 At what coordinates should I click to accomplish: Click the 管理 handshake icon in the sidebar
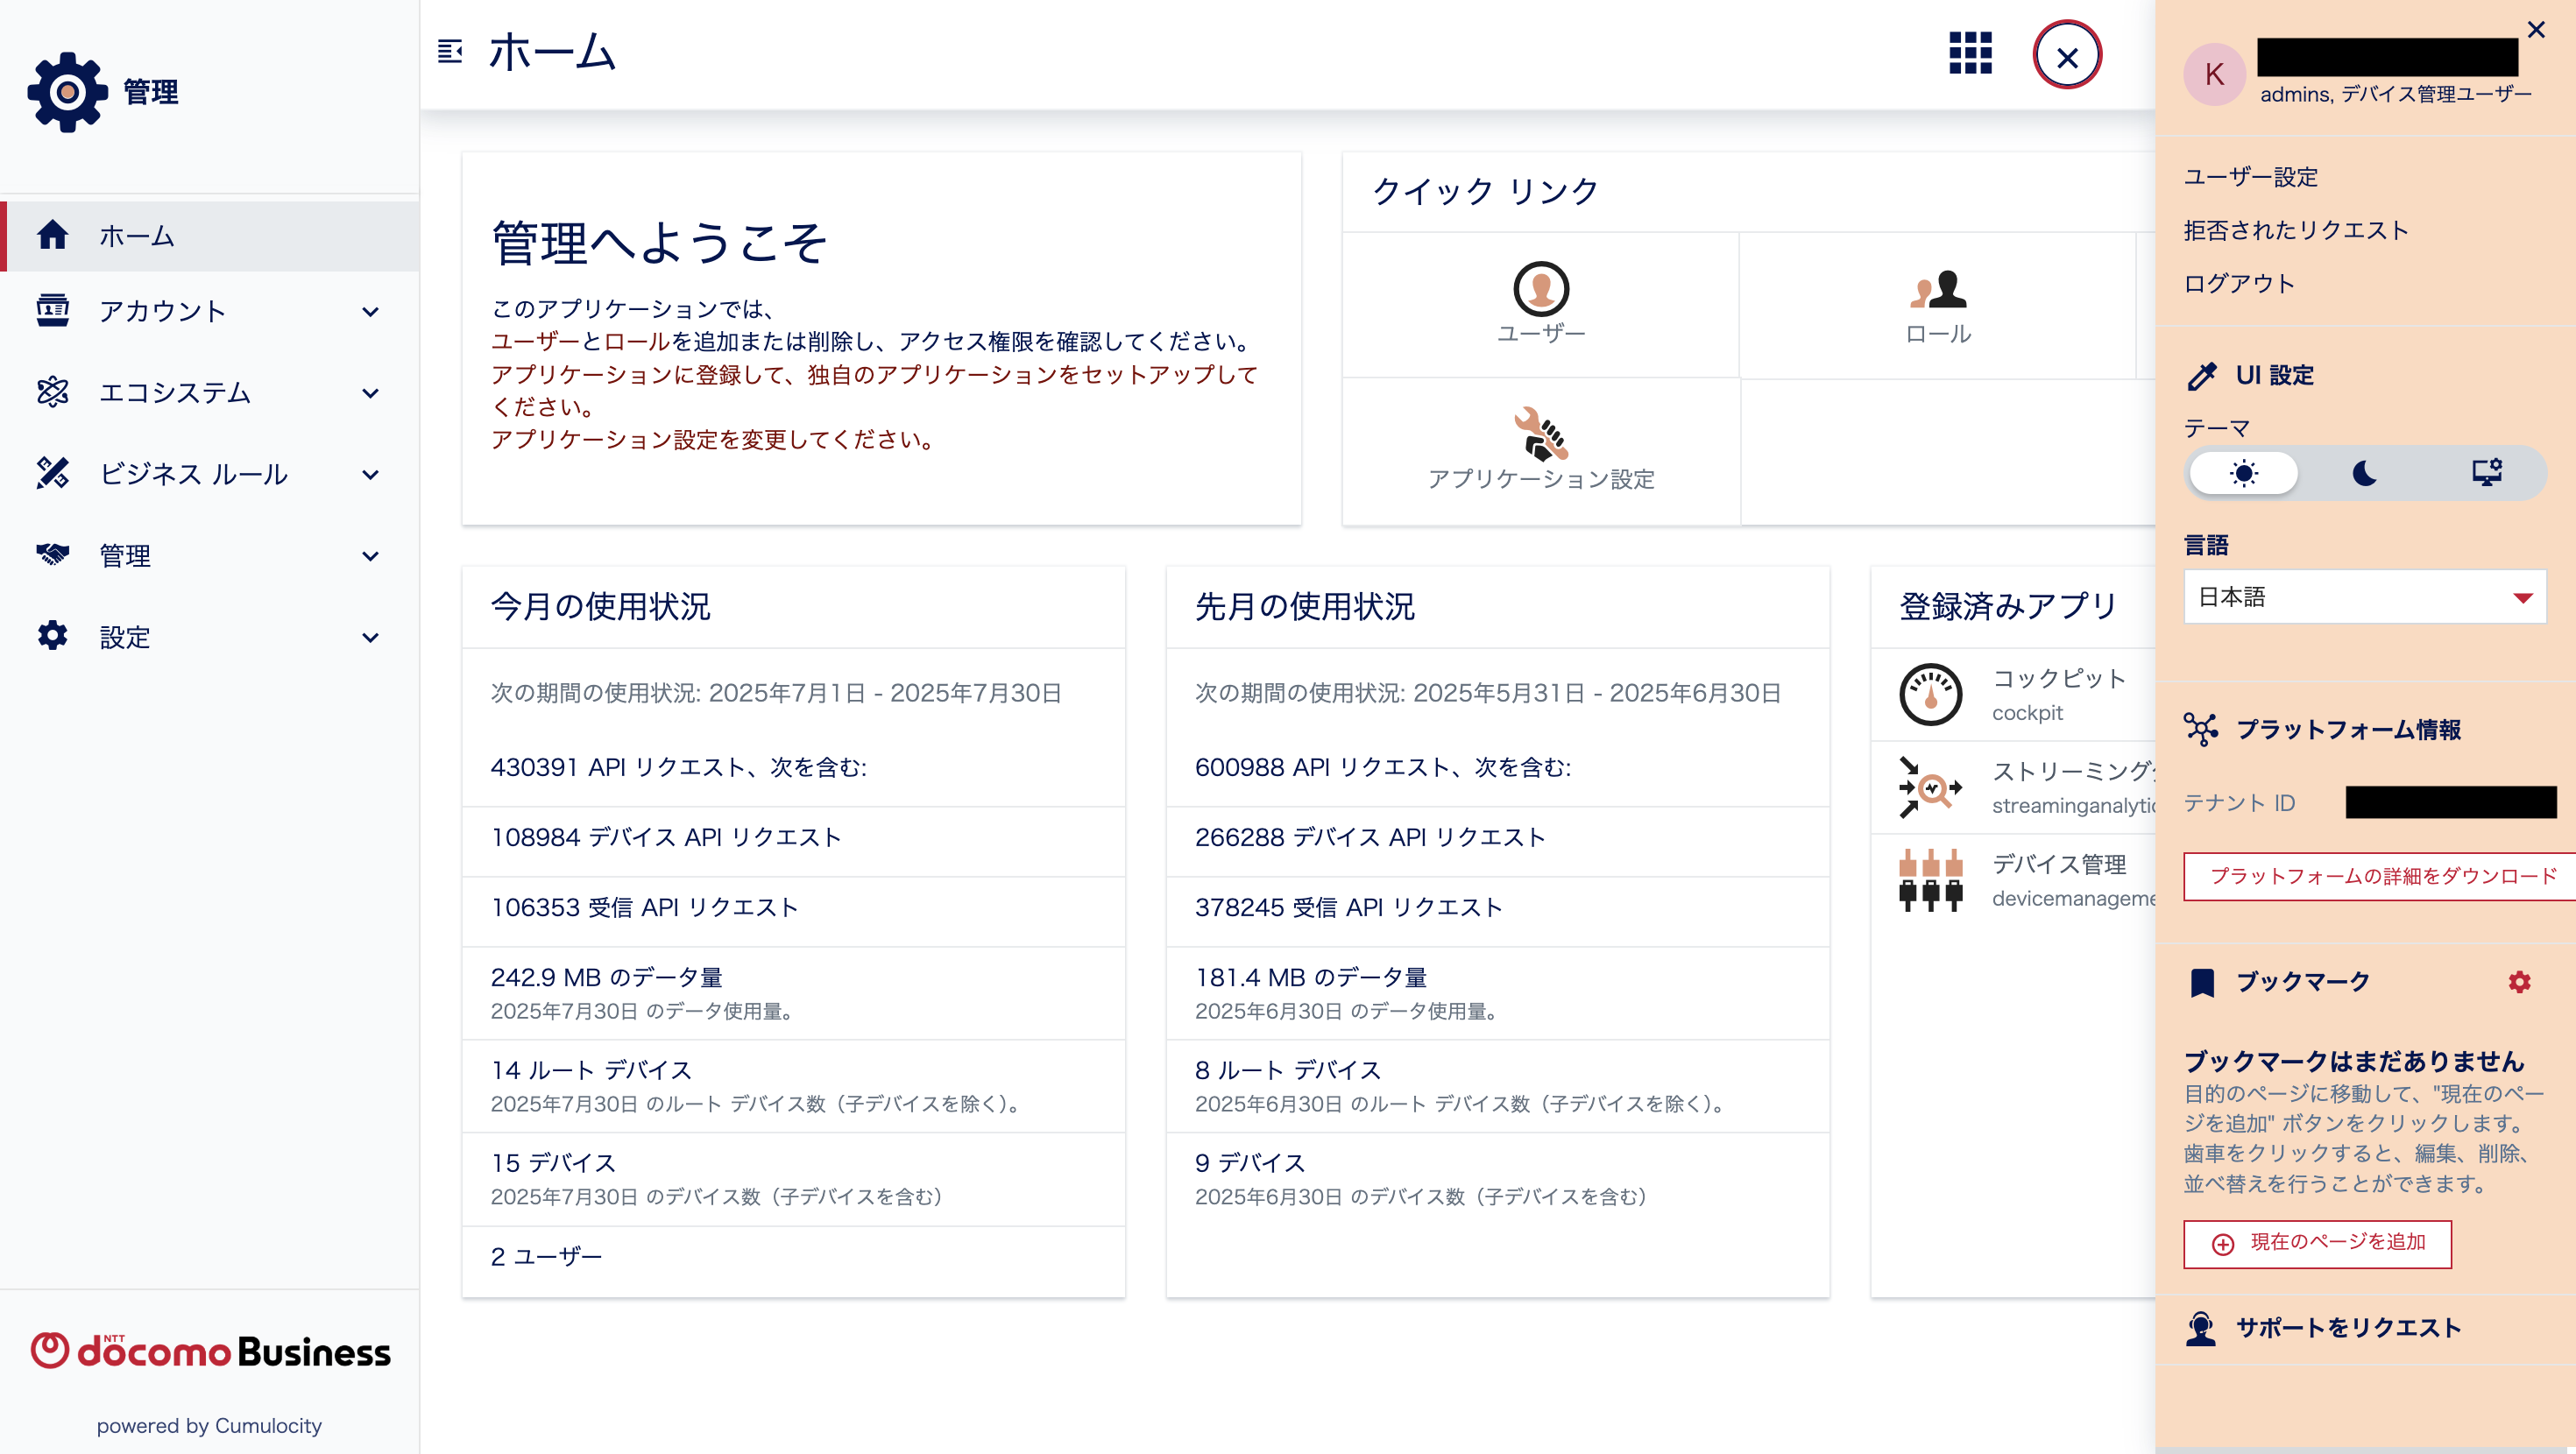click(52, 554)
